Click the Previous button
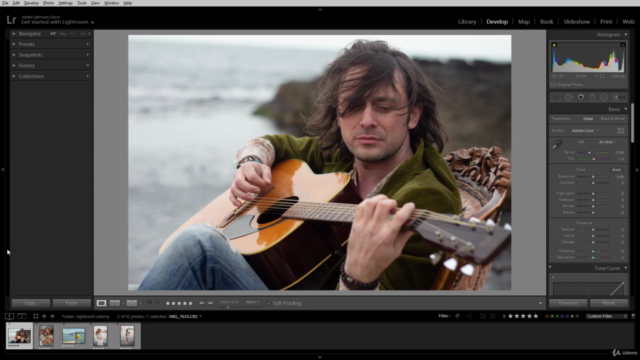 (x=568, y=303)
